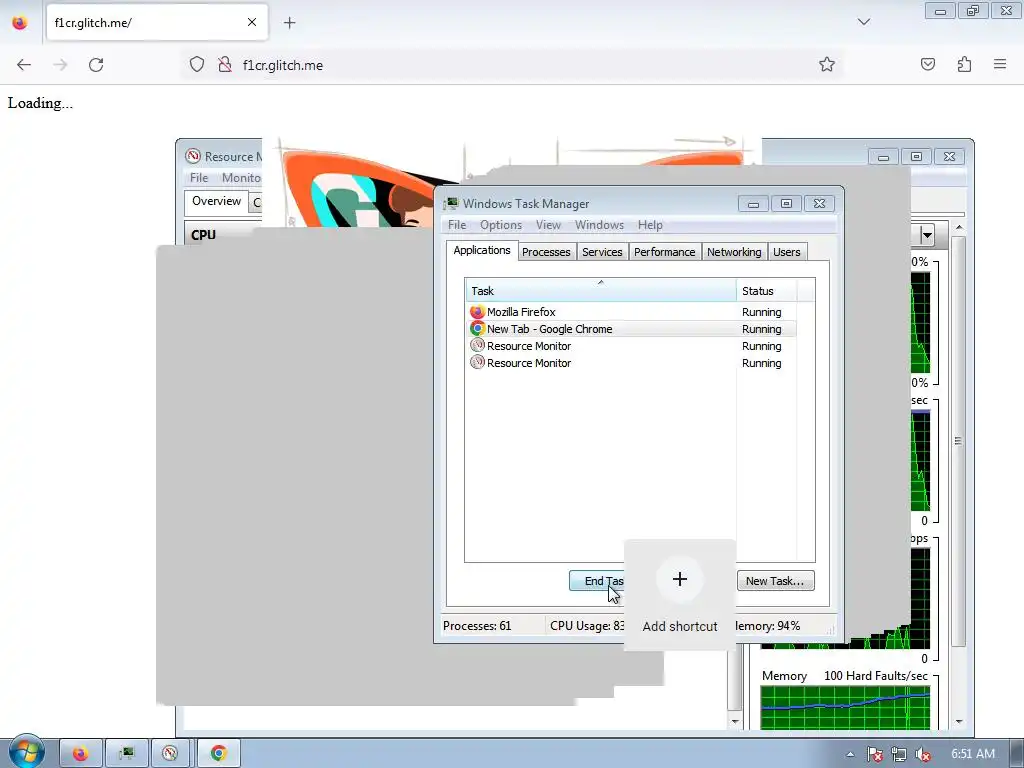Switch to the Users tab
The width and height of the screenshot is (1024, 768).
click(786, 252)
